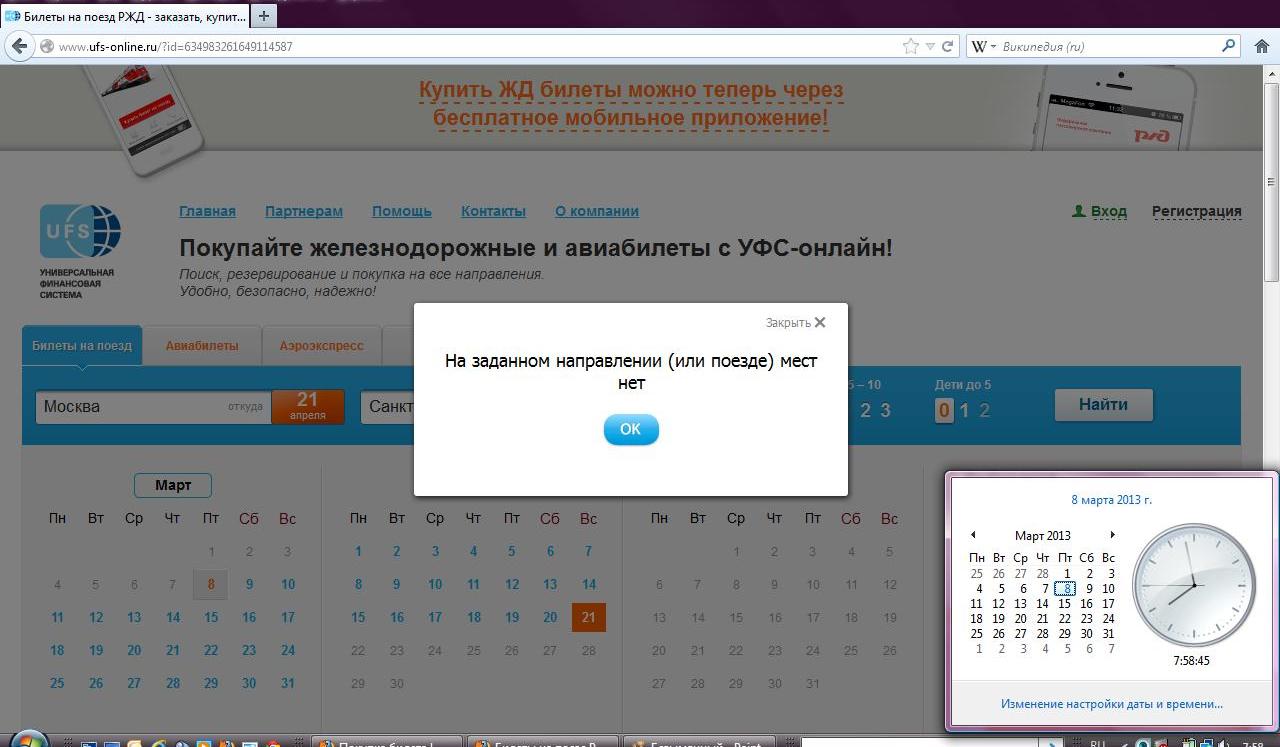
Task: Go to previous month in clock calendar
Action: click(973, 535)
